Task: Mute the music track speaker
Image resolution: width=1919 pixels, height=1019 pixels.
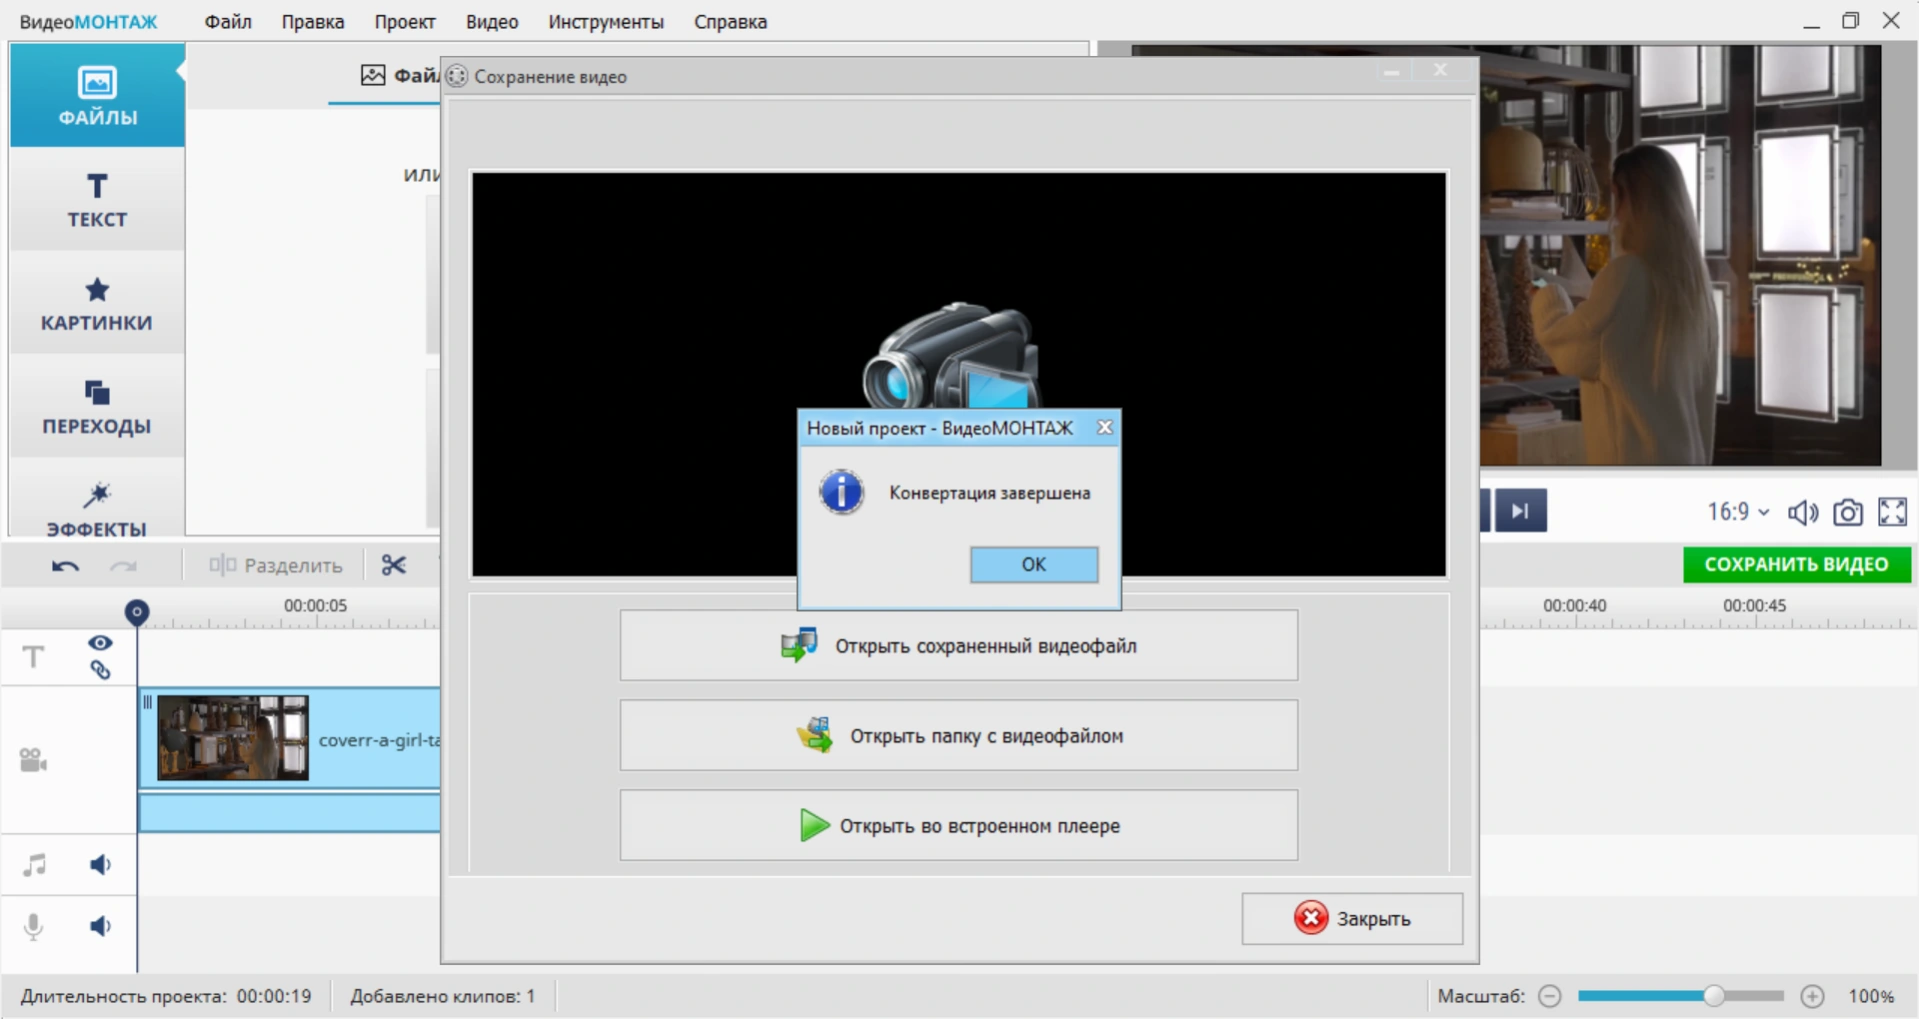Action: coord(100,865)
